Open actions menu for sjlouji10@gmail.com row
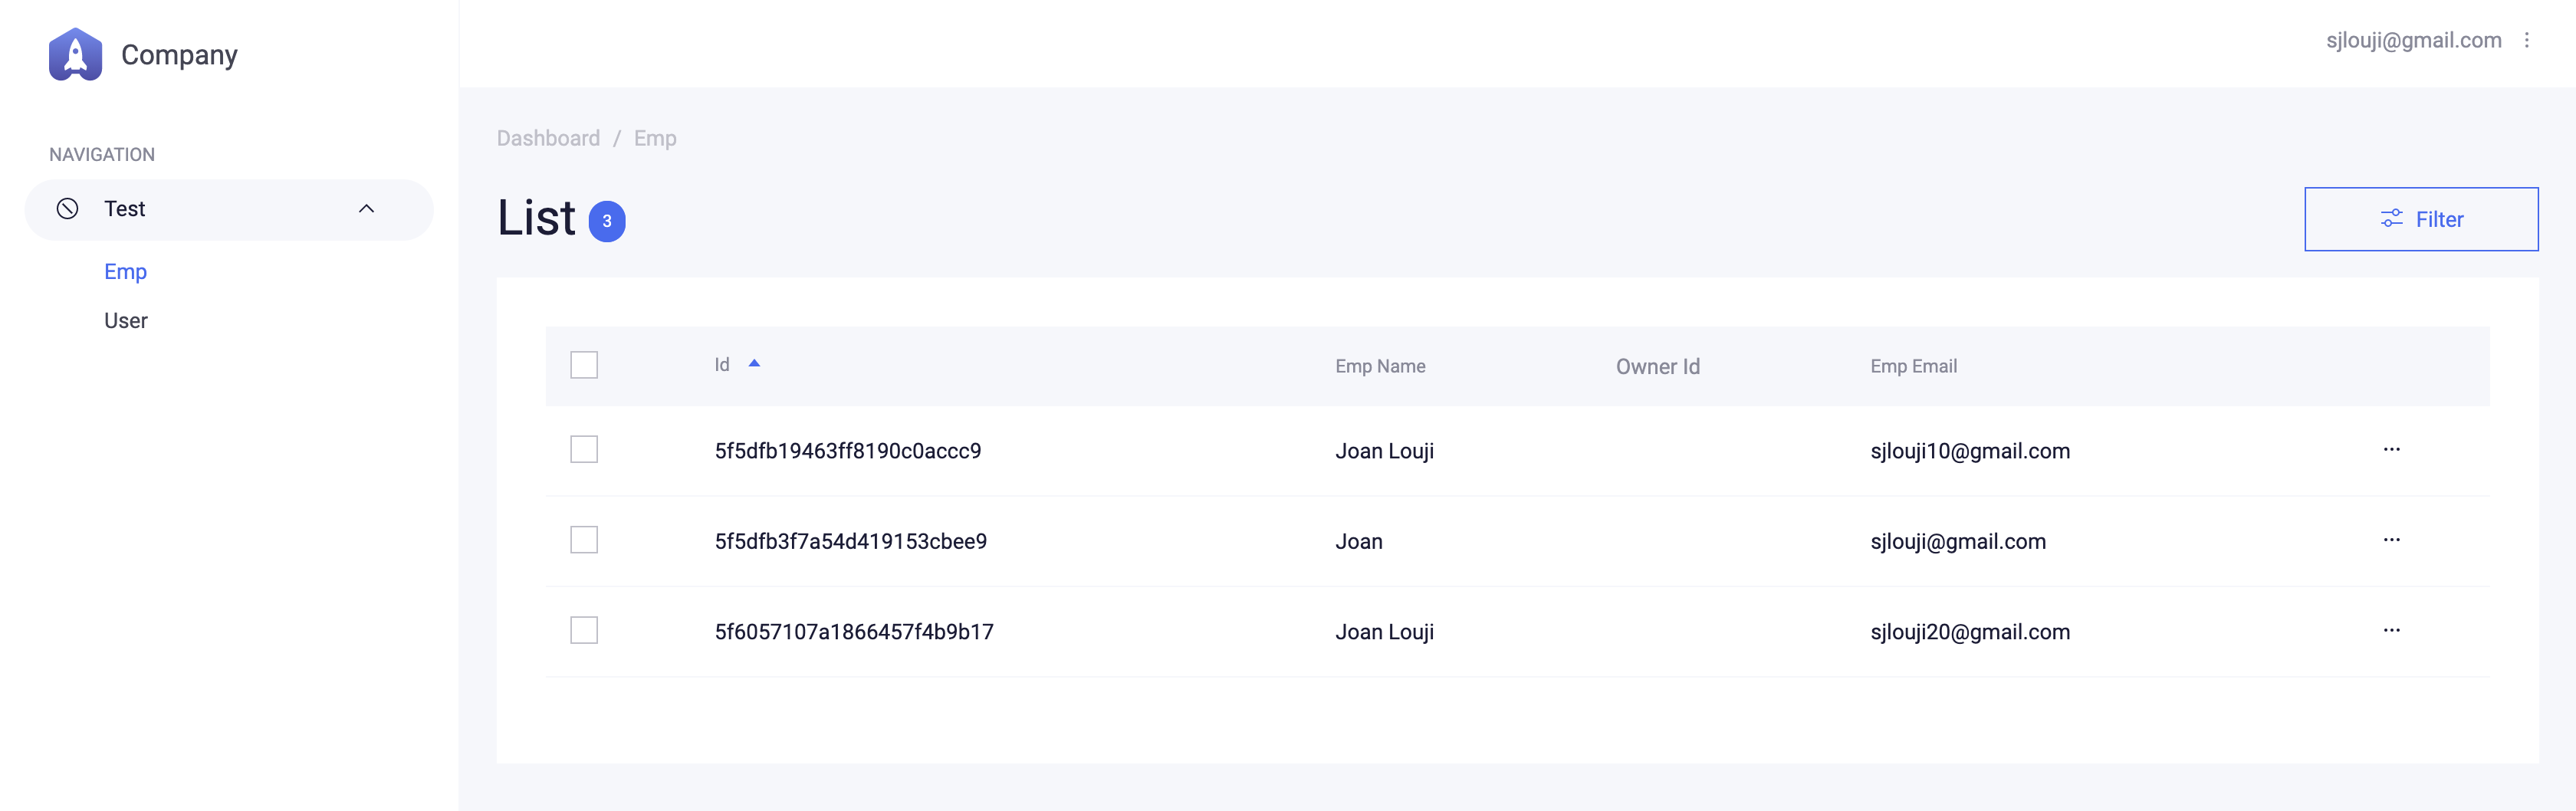2576x811 pixels. coord(2391,450)
